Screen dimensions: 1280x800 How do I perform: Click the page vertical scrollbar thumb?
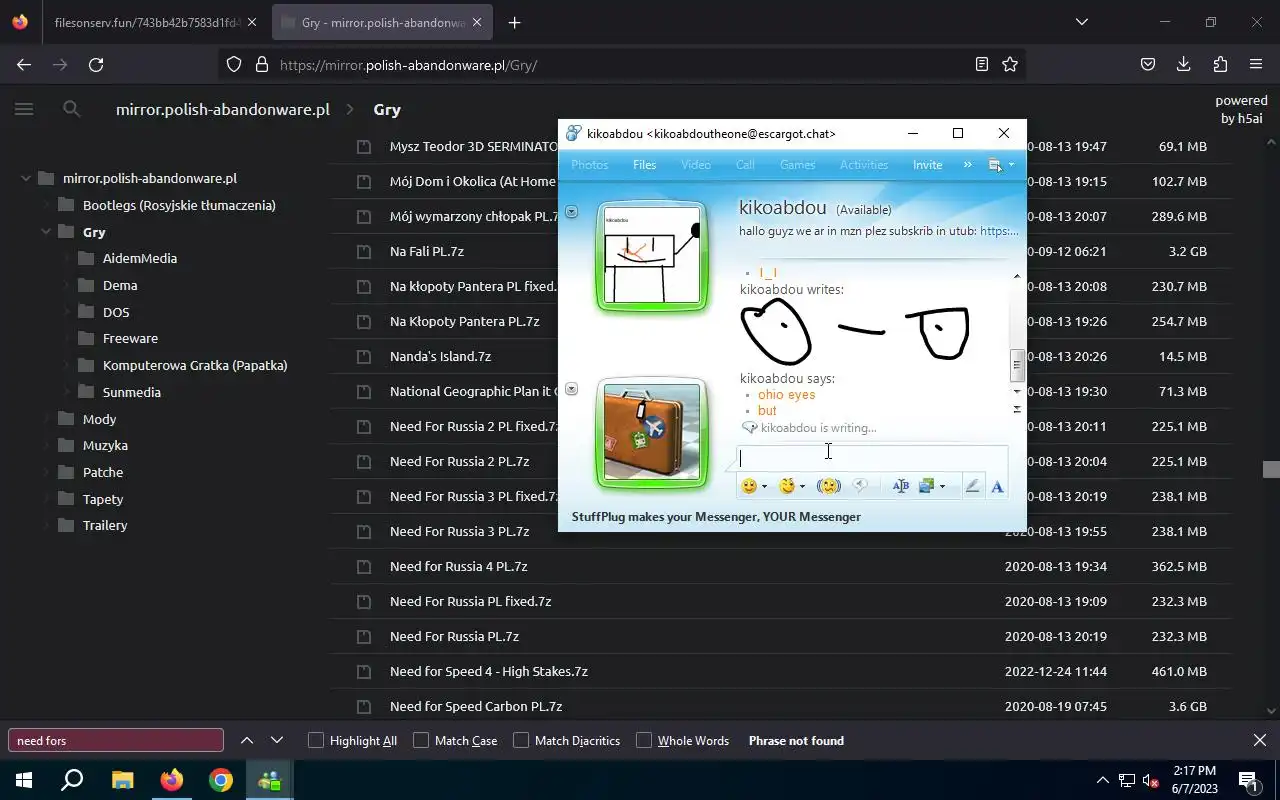(x=1271, y=470)
